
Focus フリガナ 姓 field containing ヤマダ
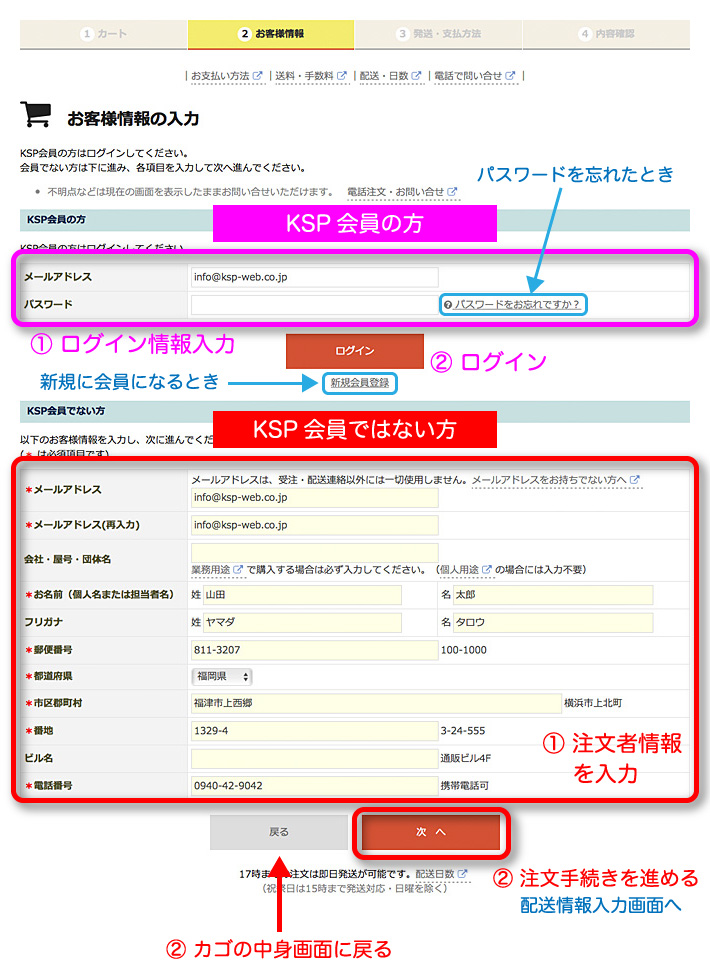tap(302, 622)
